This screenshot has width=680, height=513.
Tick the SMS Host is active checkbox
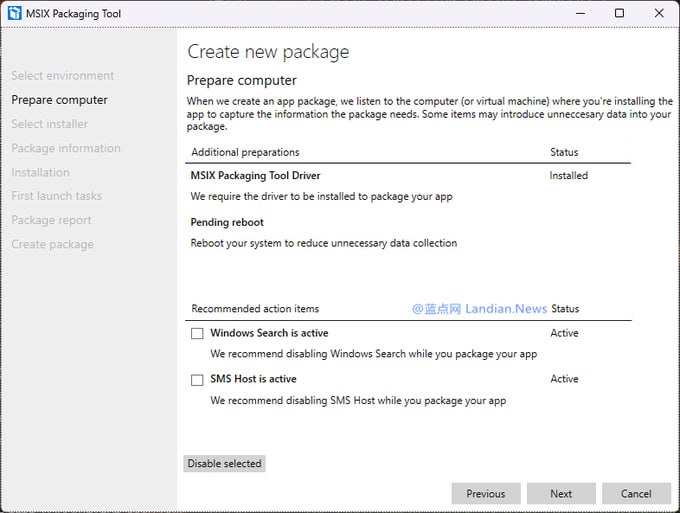(197, 380)
